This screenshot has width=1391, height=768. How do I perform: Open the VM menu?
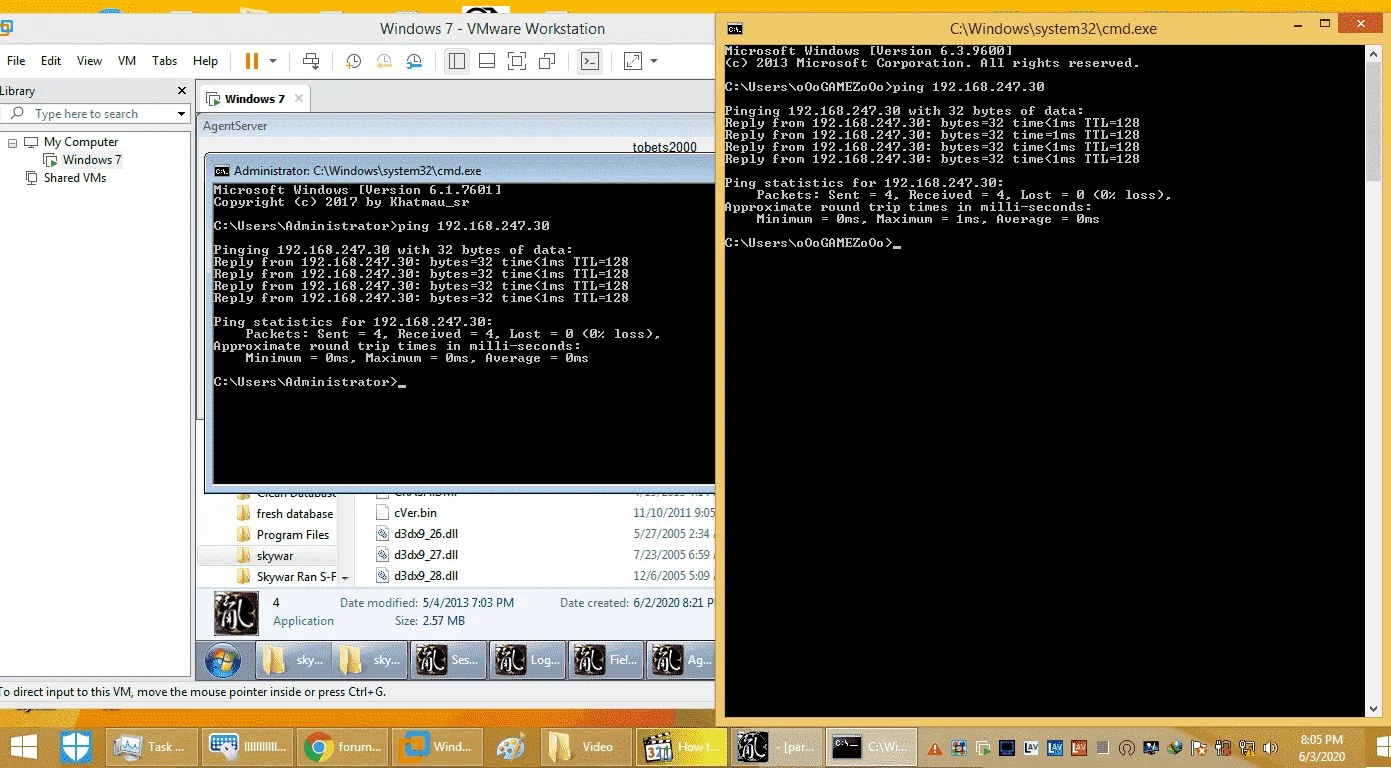coord(127,61)
